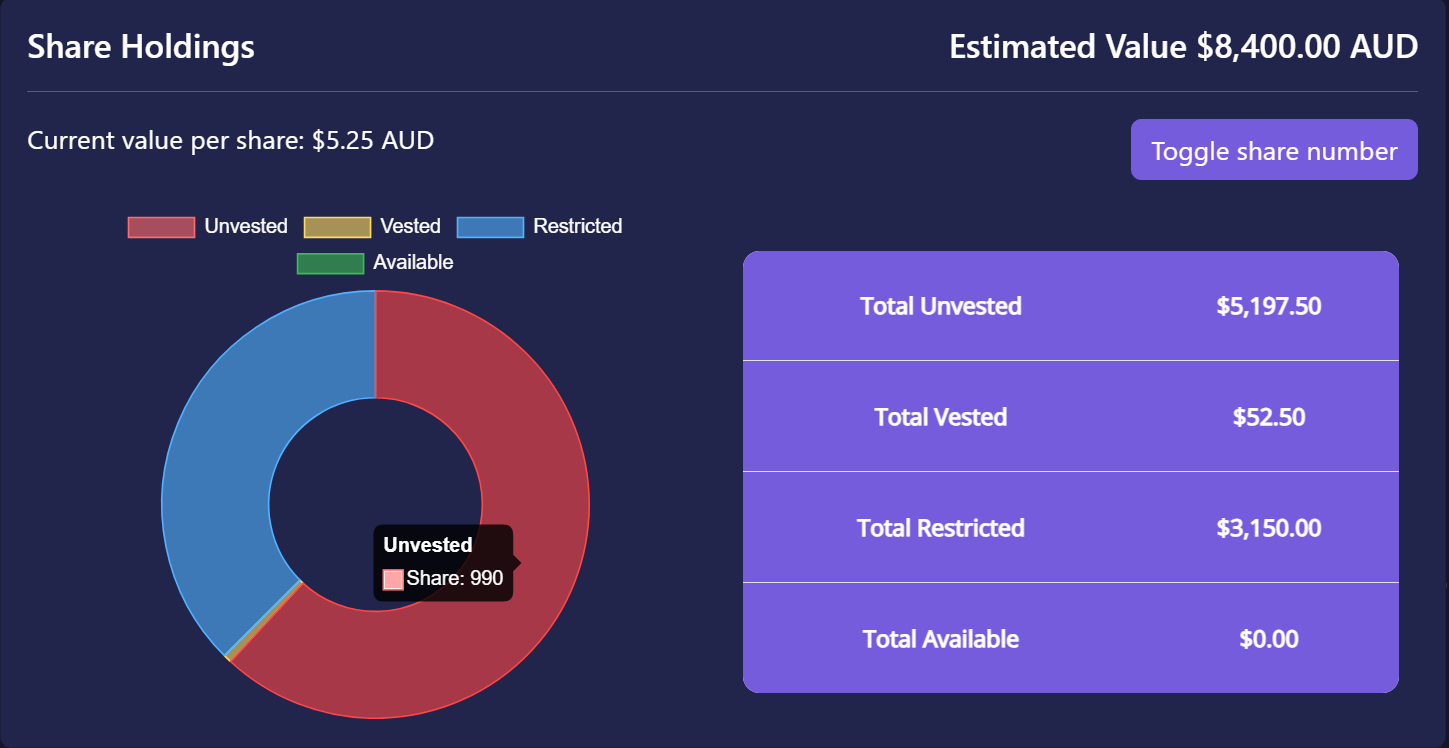Click the Estimated Value $8,400.00 AUD text
Image resolution: width=1449 pixels, height=748 pixels.
coord(1183,47)
